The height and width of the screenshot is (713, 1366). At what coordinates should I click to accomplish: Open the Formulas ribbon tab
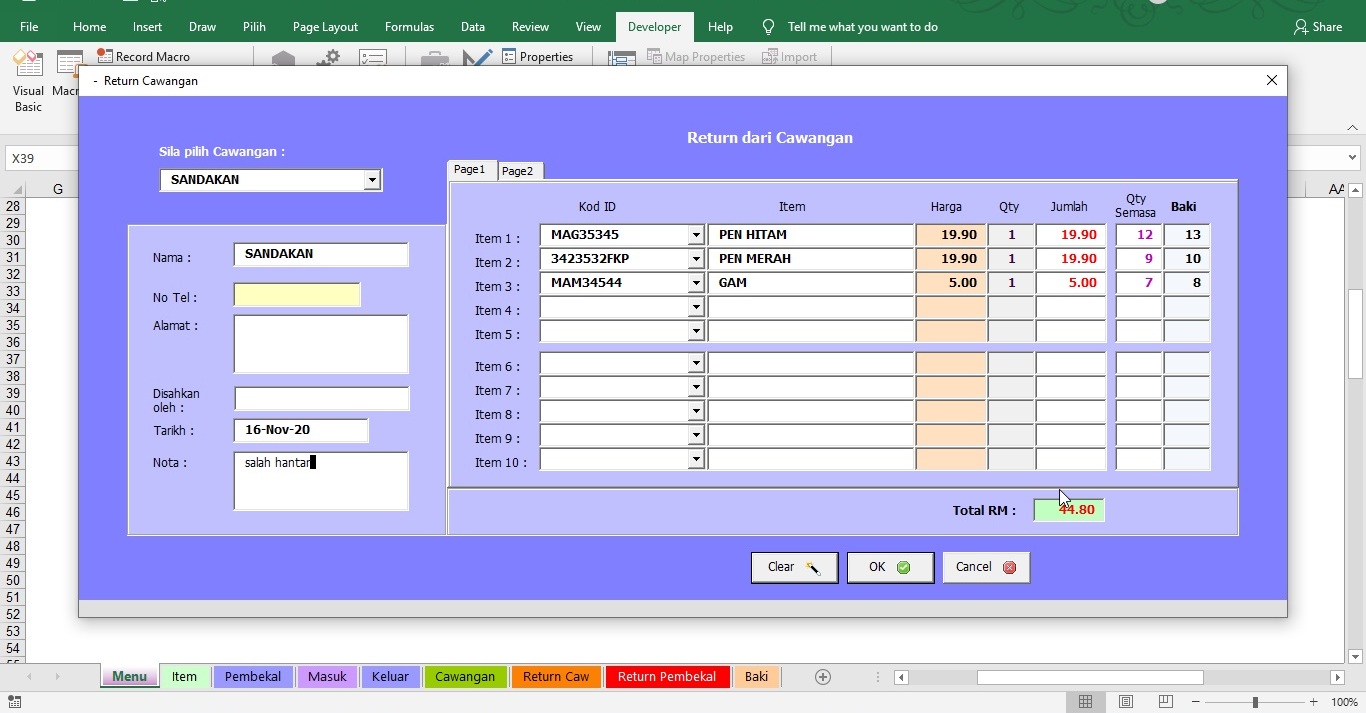point(409,27)
